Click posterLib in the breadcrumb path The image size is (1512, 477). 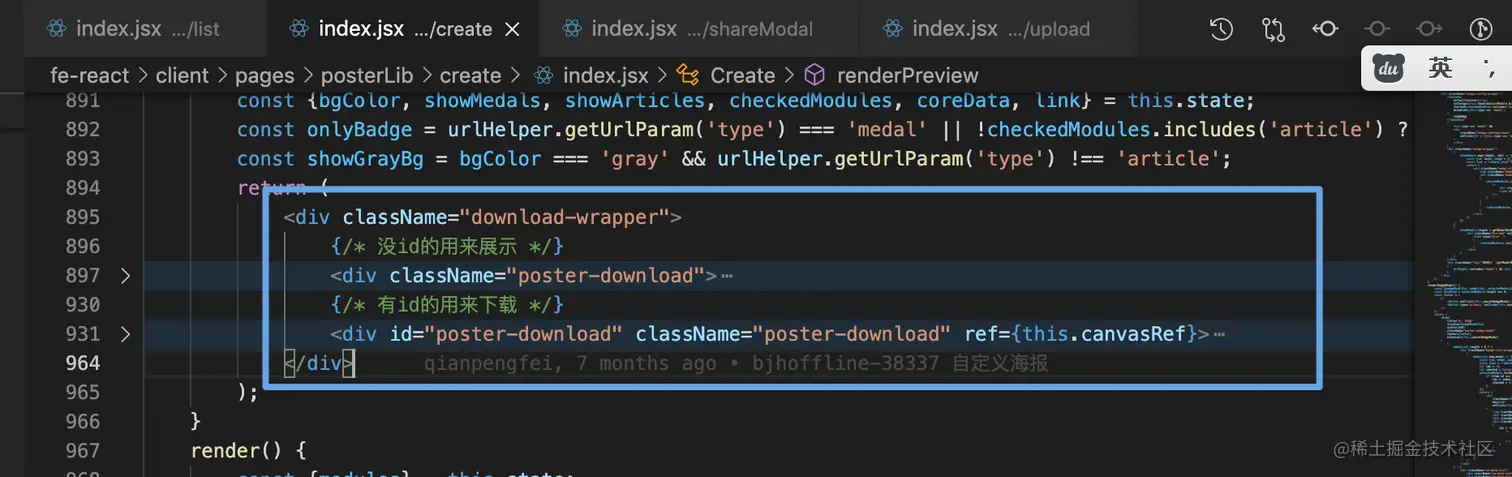367,75
